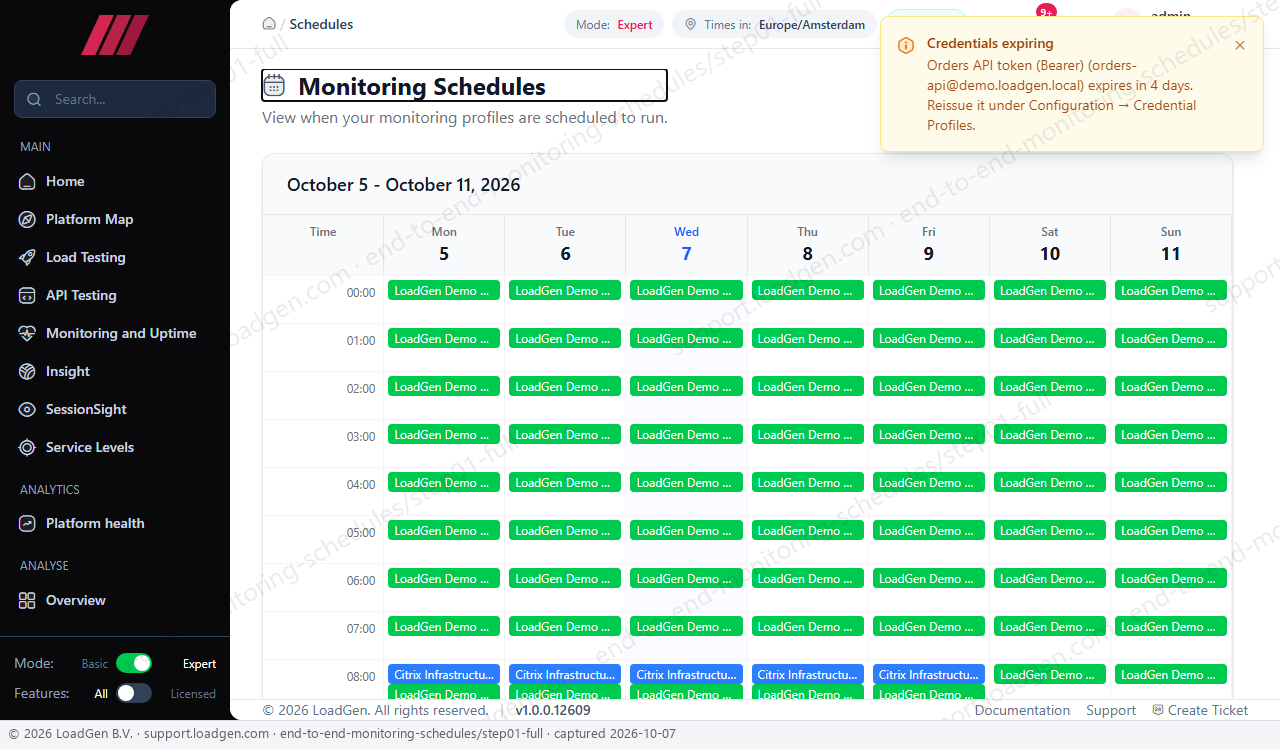This screenshot has width=1280, height=749.
Task: Open the Service Levels menu item
Action: click(x=115, y=447)
